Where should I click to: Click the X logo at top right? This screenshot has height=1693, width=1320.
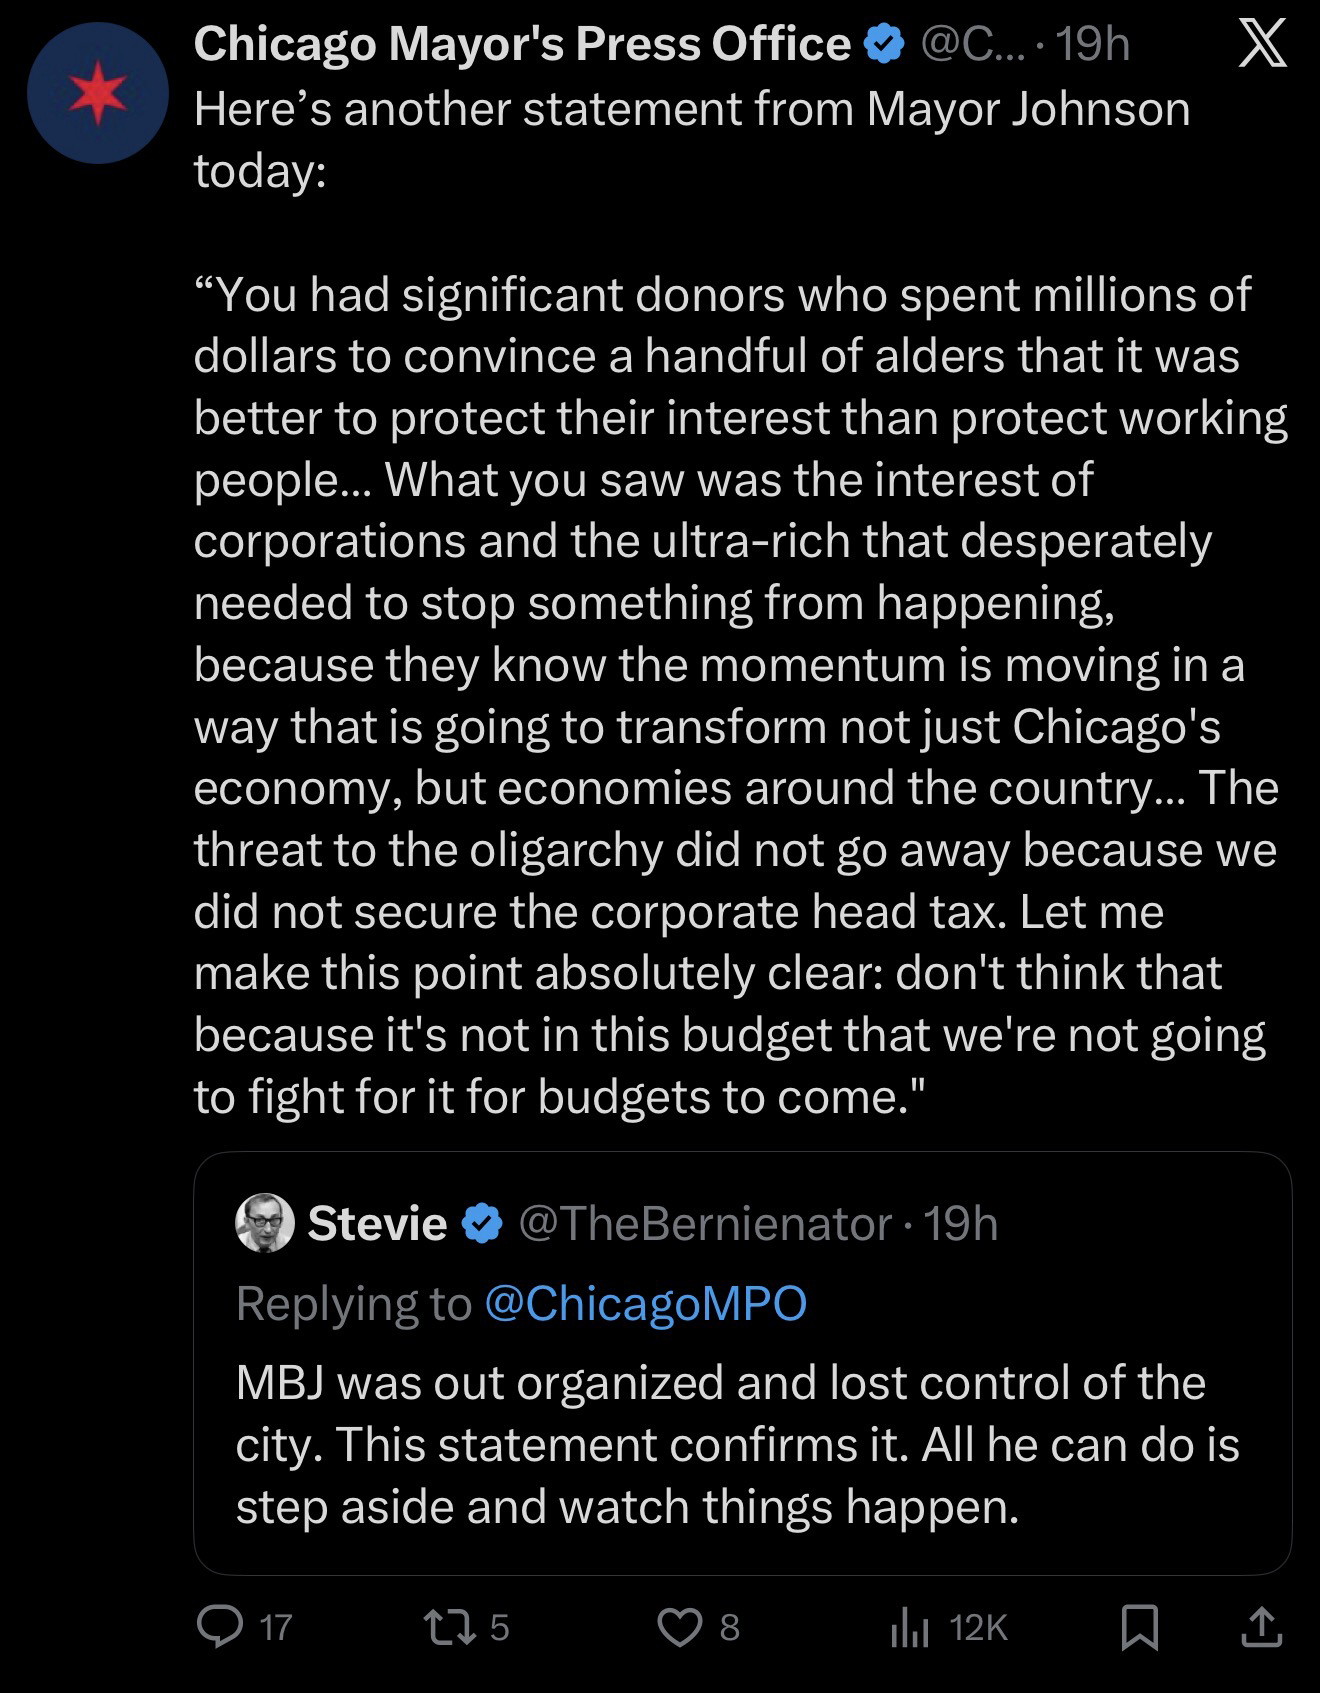[x=1263, y=45]
